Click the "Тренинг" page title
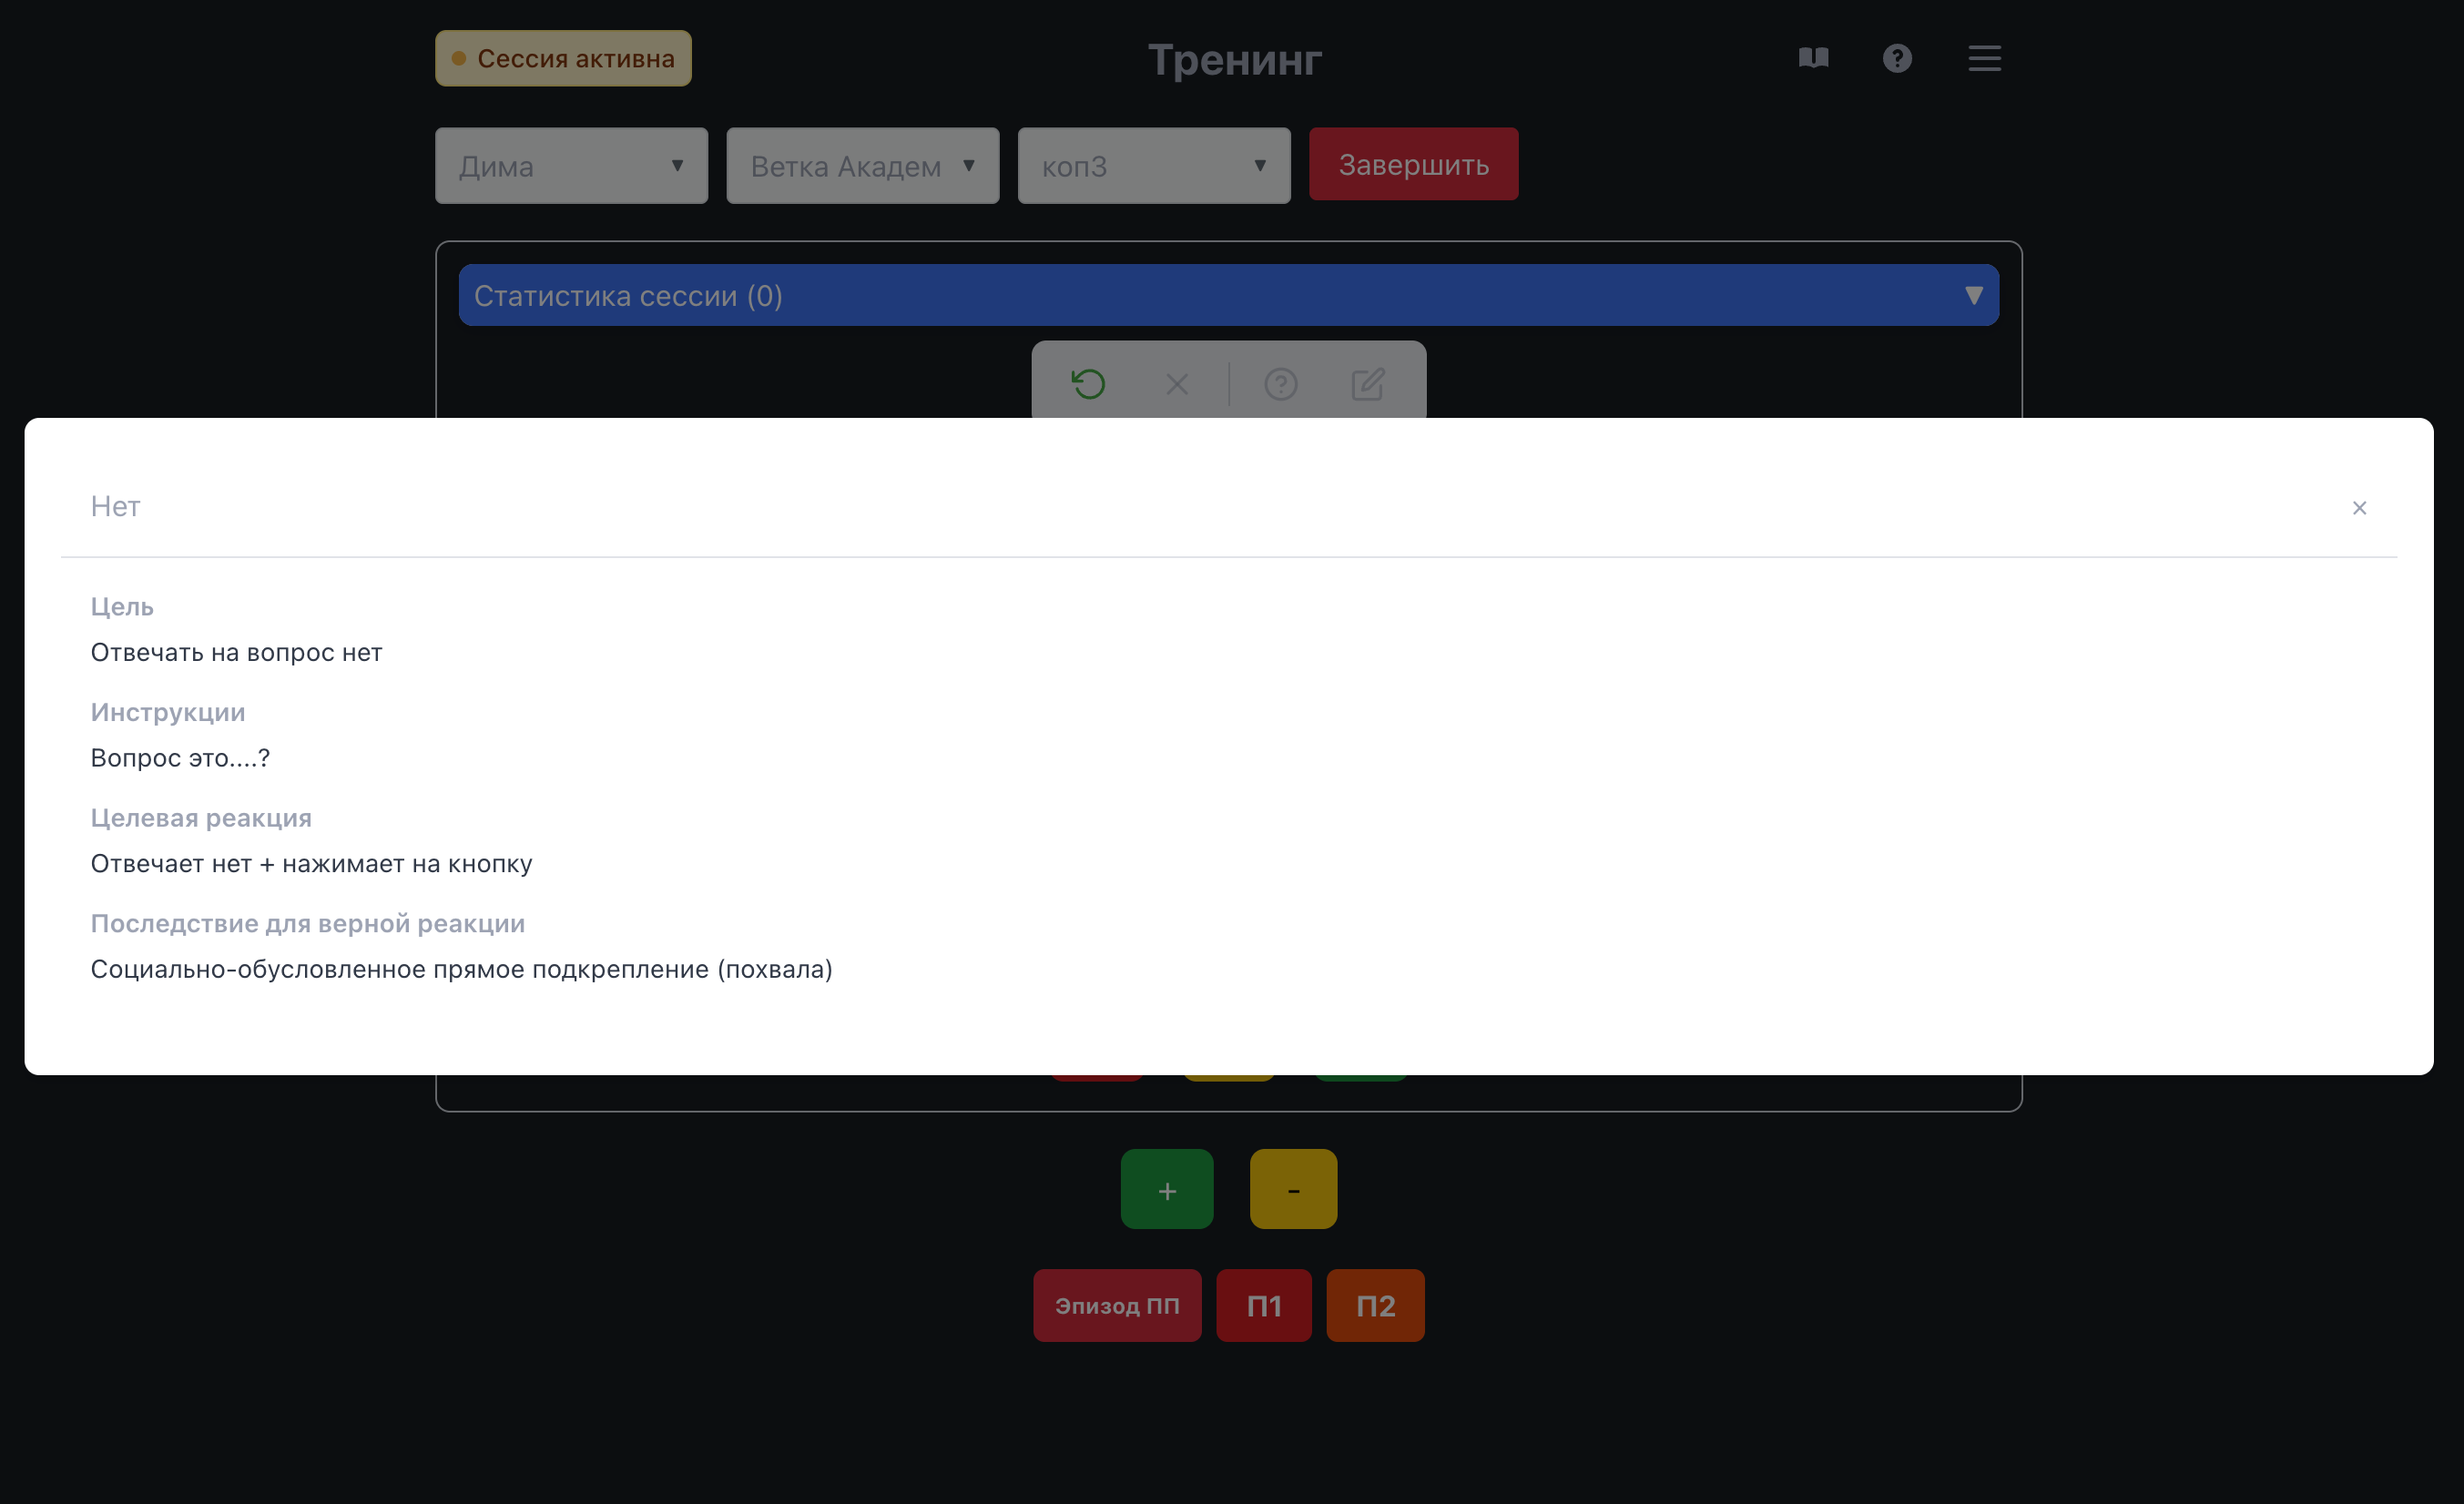The height and width of the screenshot is (1504, 2464). coord(1234,60)
